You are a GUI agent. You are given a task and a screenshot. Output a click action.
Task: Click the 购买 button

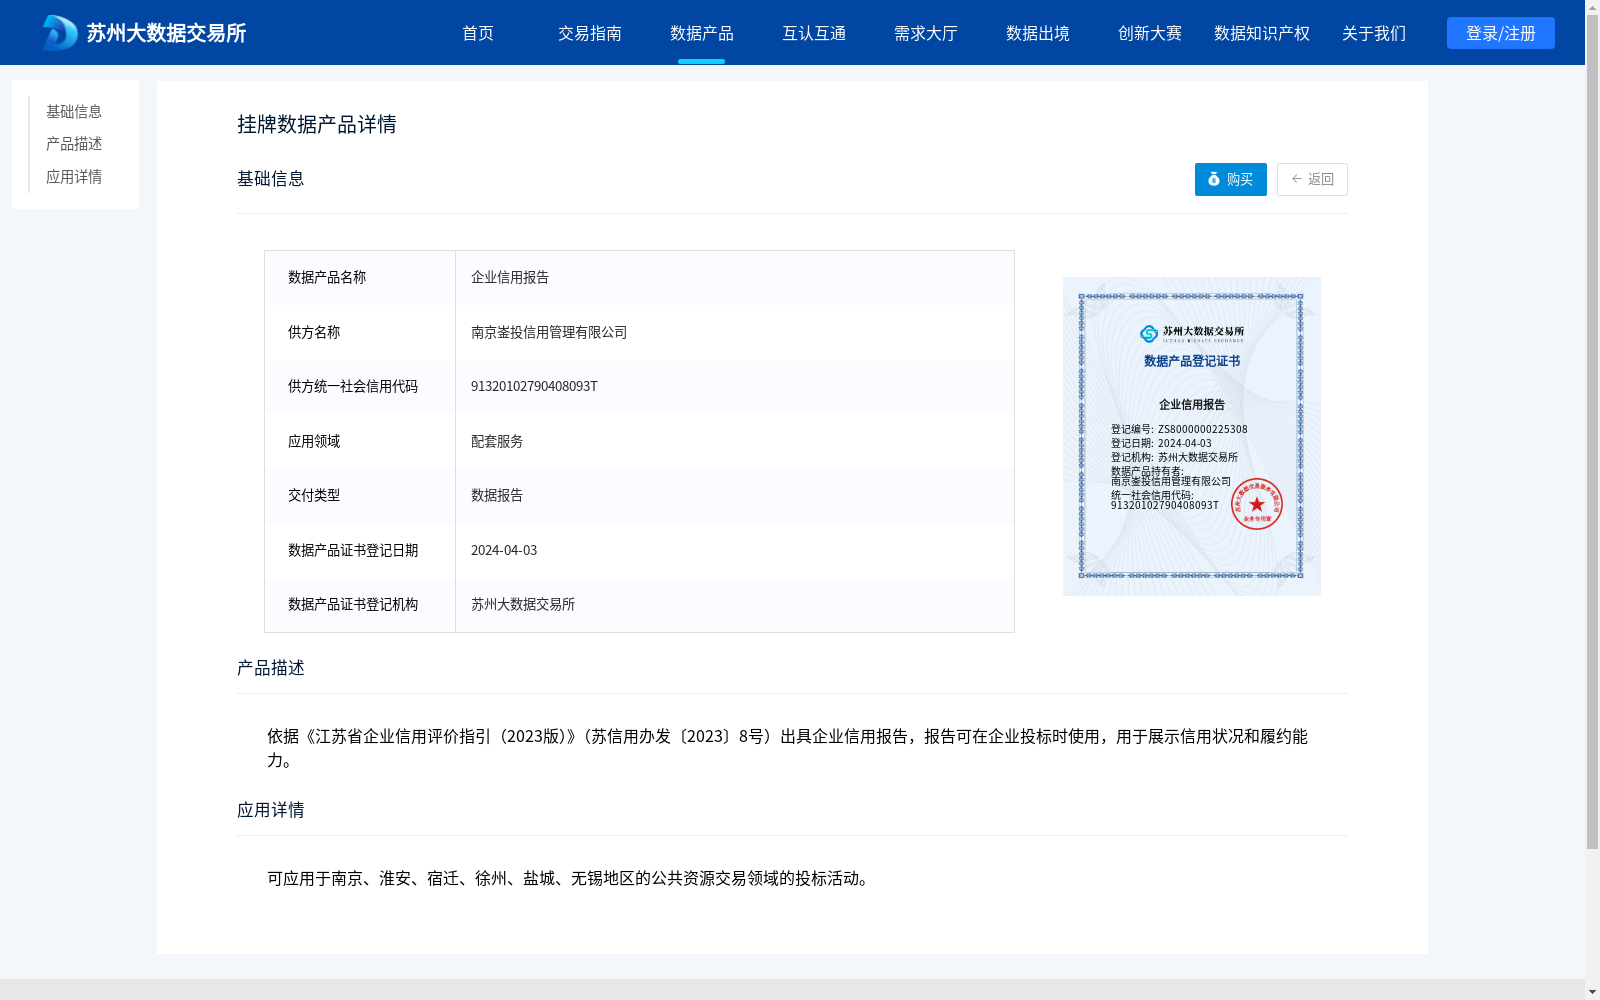click(x=1231, y=179)
